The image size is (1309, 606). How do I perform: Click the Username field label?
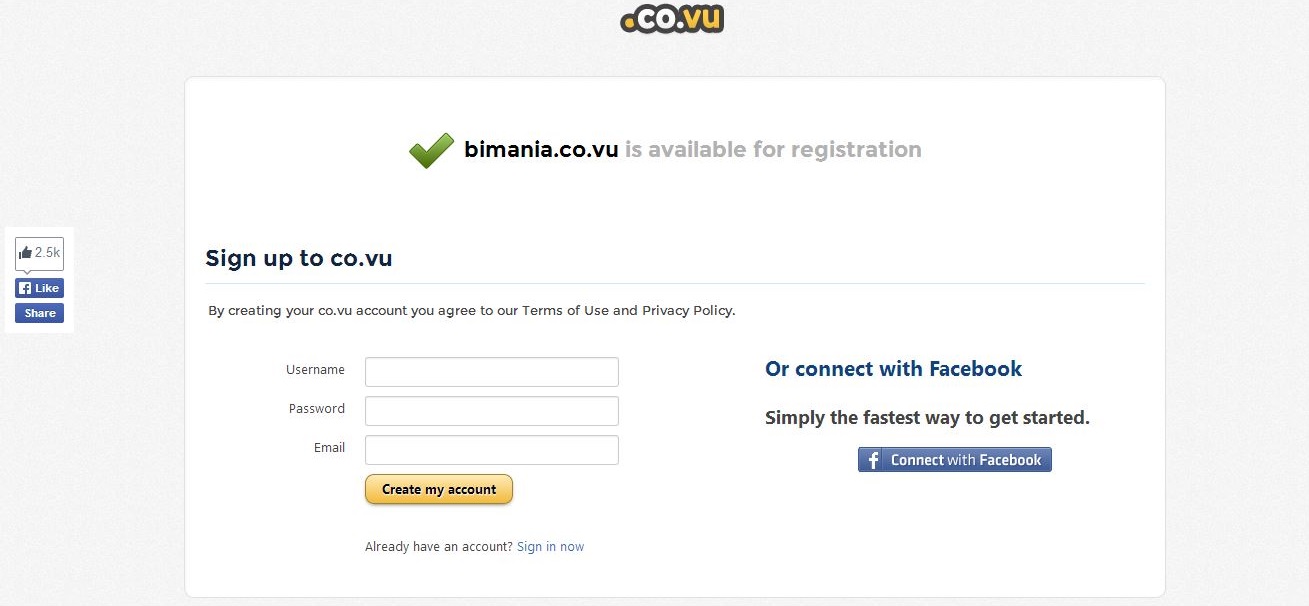pos(315,370)
